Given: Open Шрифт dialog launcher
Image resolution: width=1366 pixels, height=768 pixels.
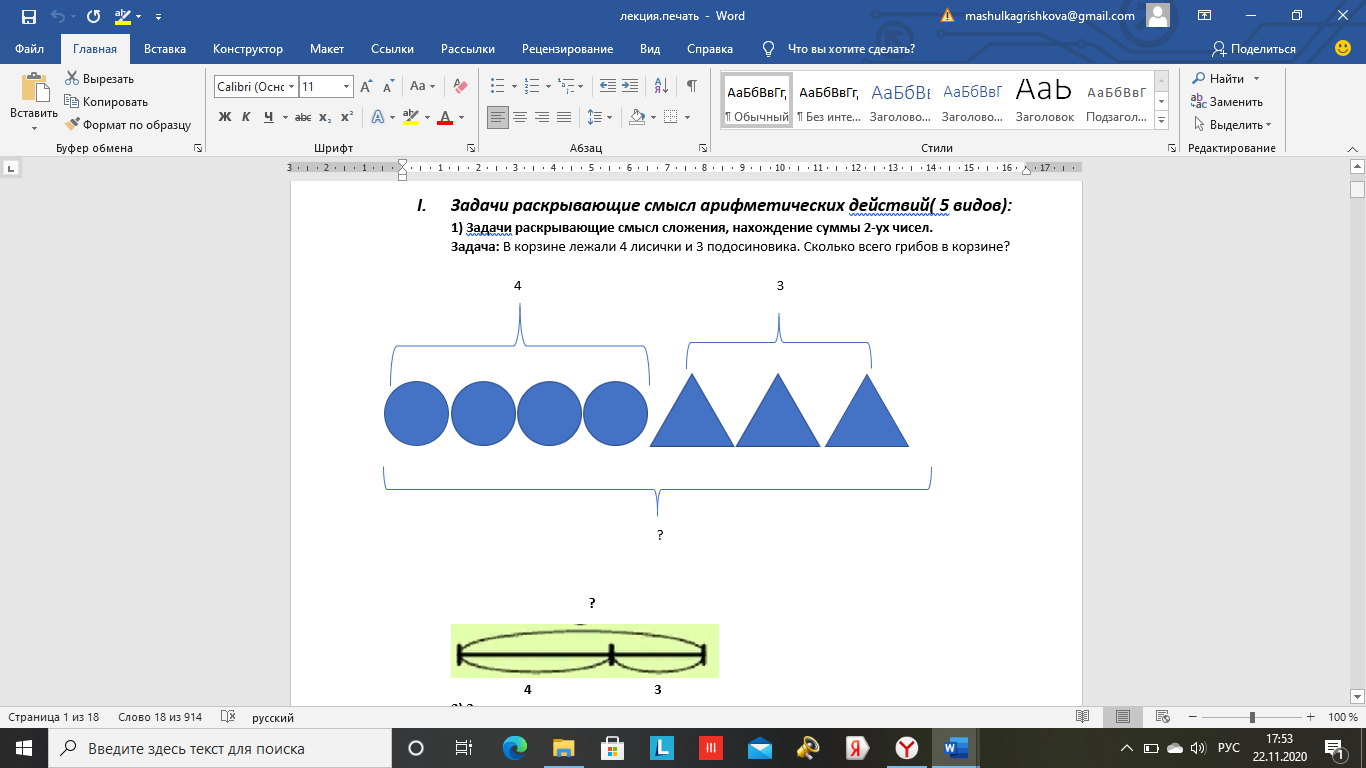Looking at the screenshot, I should click(x=471, y=148).
